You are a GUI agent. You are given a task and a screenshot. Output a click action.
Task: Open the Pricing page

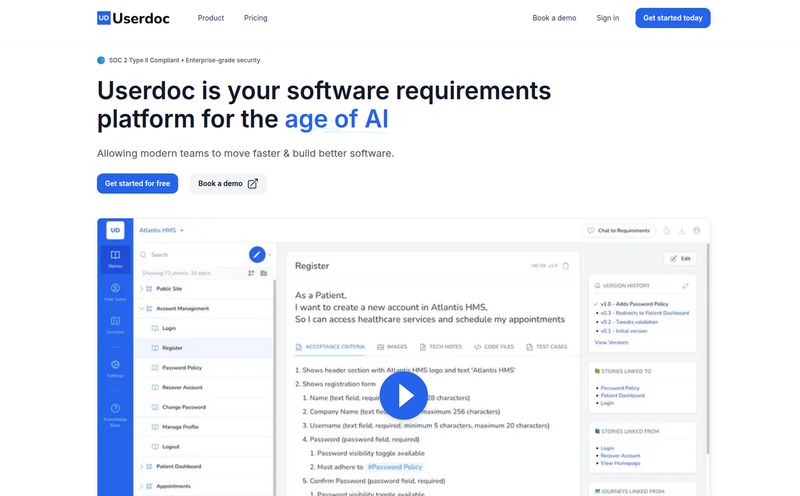pyautogui.click(x=256, y=18)
